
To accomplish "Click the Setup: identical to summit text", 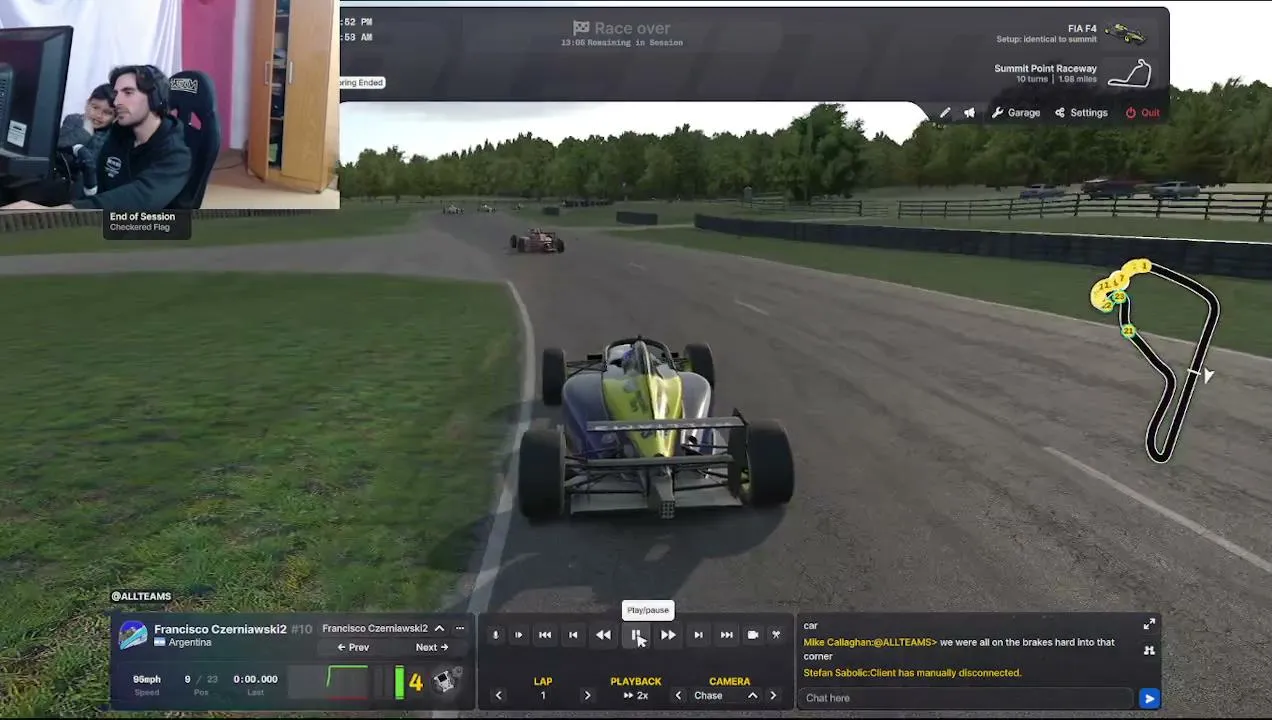I will pos(1046,40).
